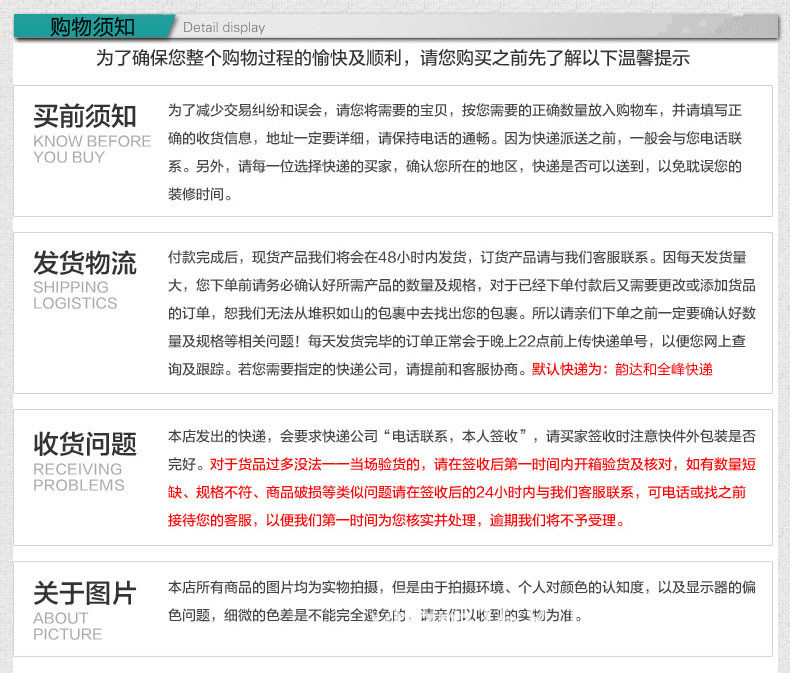Click the "SHIPPING LOGISTICS" subtitle text
The height and width of the screenshot is (673, 790).
click(75, 295)
